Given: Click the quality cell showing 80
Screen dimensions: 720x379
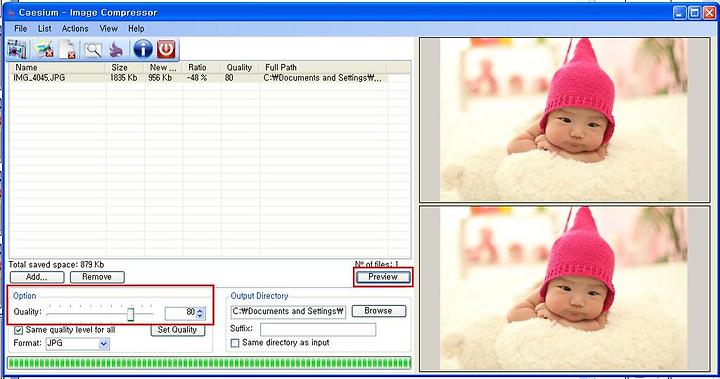Looking at the screenshot, I should tap(229, 78).
